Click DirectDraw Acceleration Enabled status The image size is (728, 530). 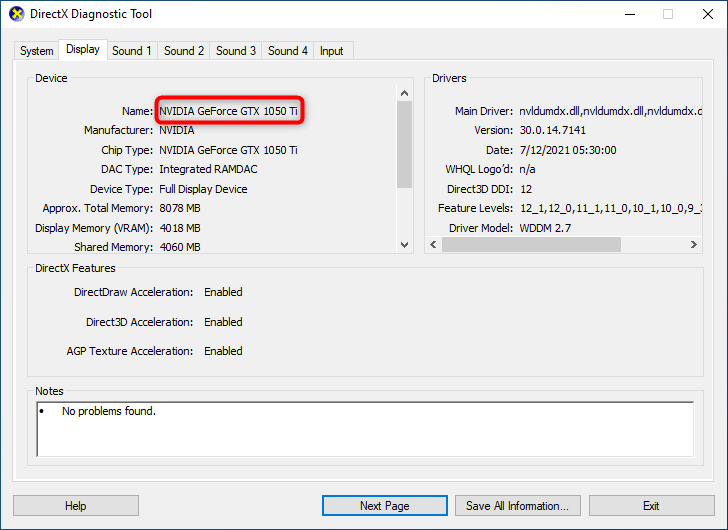[223, 292]
